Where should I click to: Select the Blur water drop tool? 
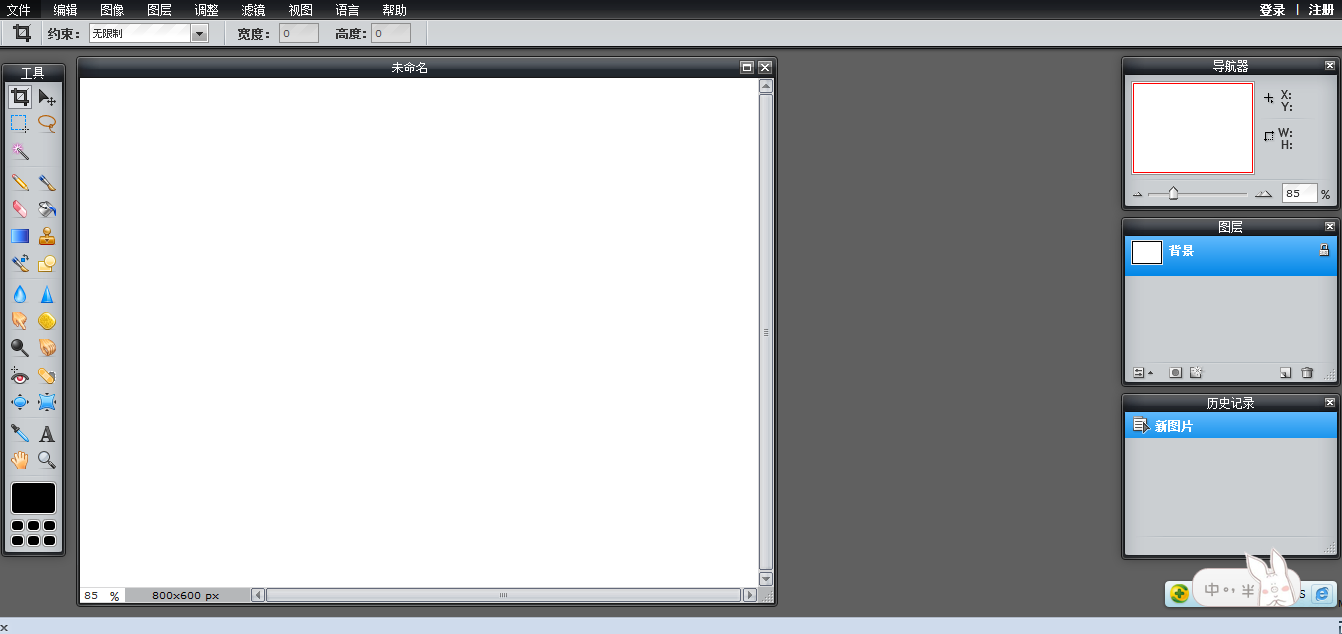(20, 294)
